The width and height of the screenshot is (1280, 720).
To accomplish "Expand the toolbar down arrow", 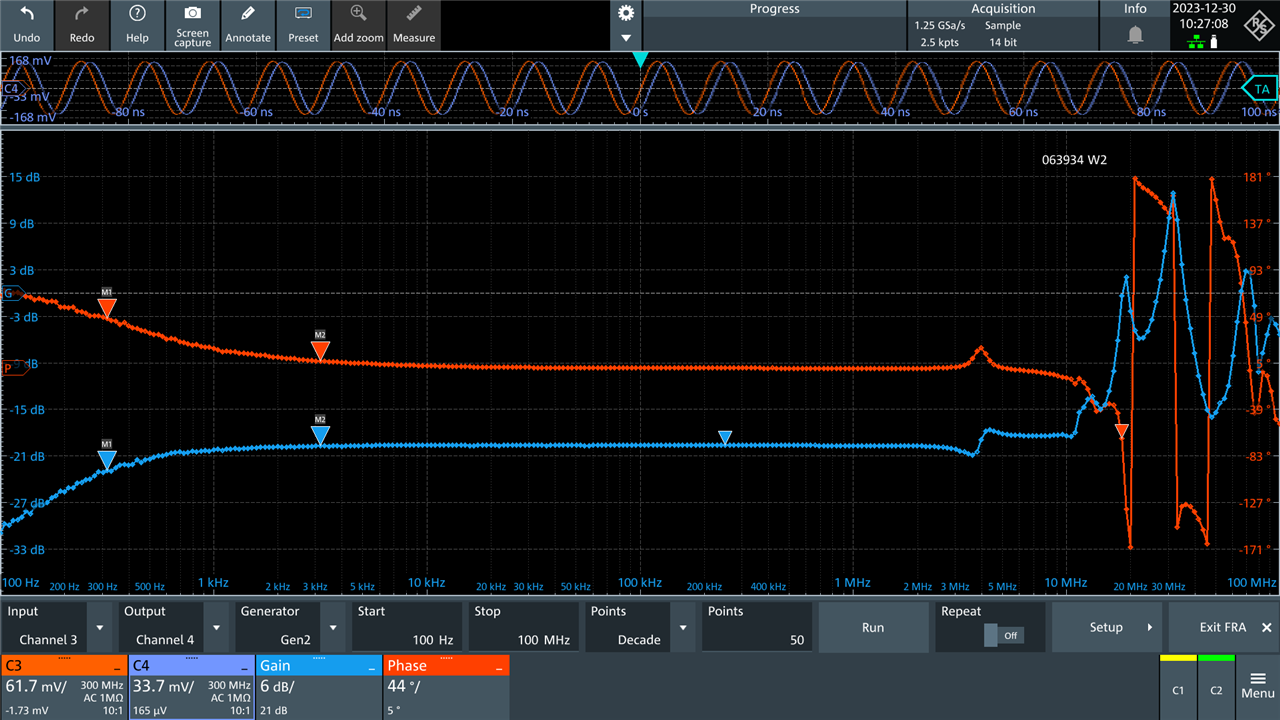I will (626, 38).
